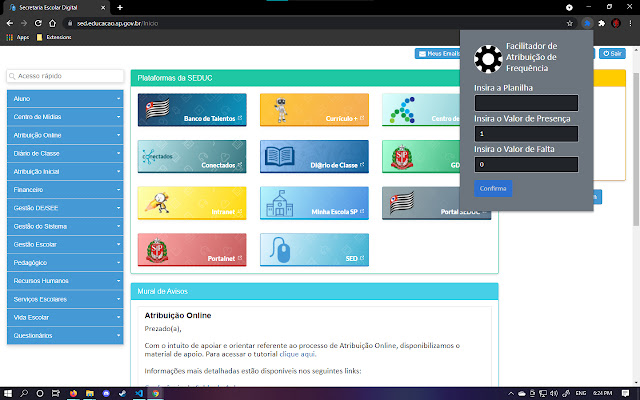Click the Atribuição Online notice heading
This screenshot has width=640, height=400.
coord(178,316)
